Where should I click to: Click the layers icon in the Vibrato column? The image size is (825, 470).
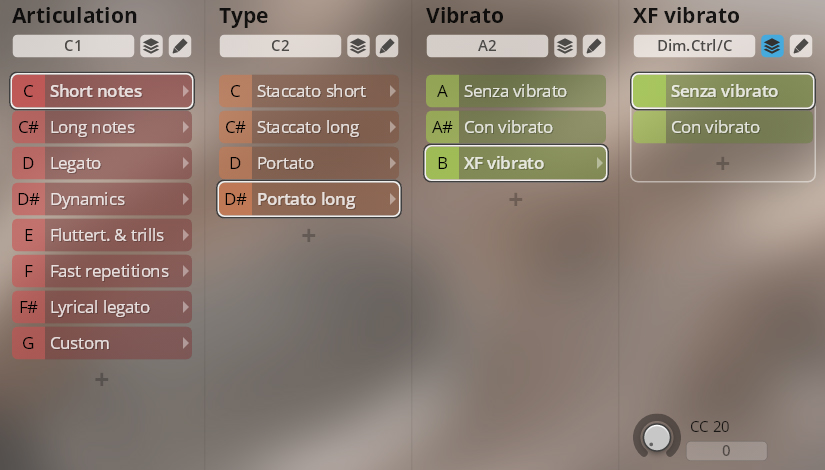(x=564, y=46)
